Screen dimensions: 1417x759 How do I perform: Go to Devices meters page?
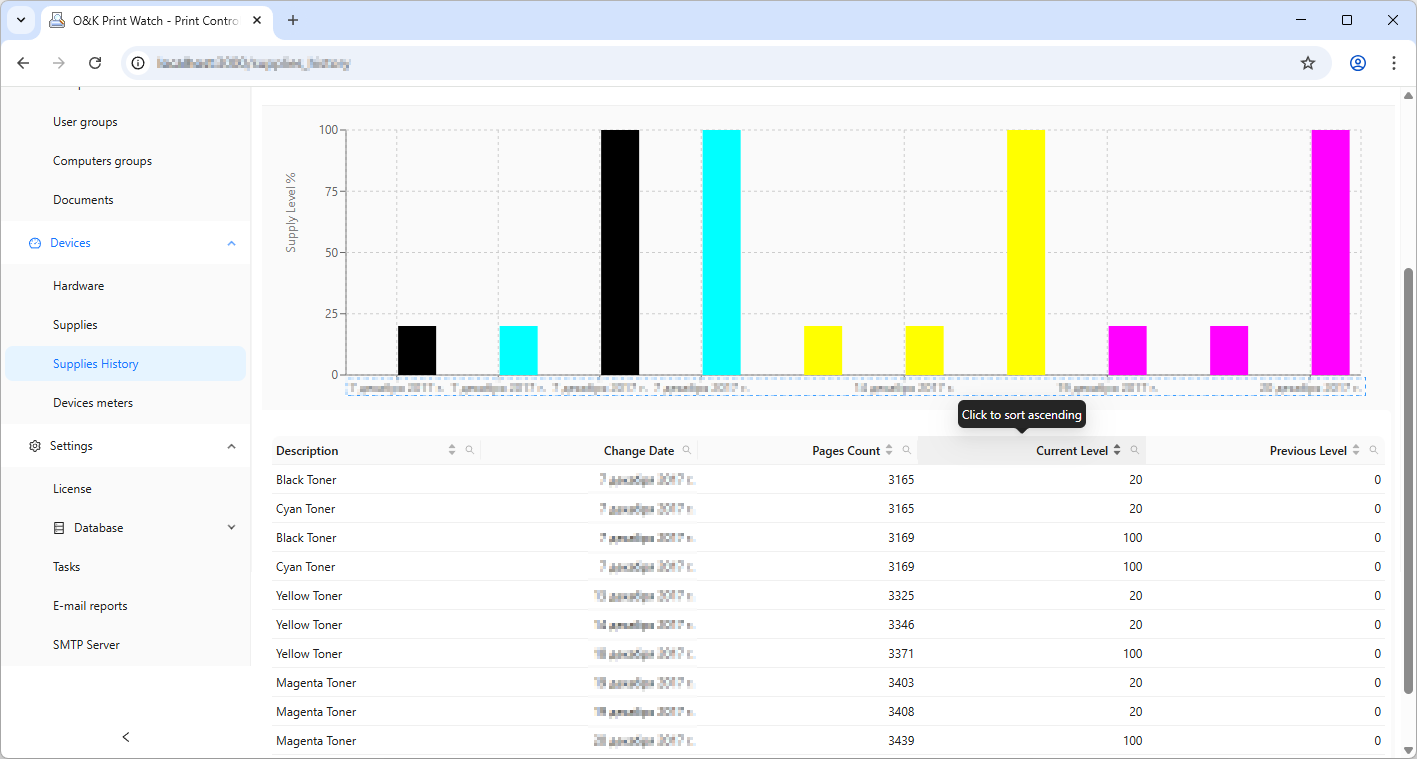pyautogui.click(x=93, y=403)
